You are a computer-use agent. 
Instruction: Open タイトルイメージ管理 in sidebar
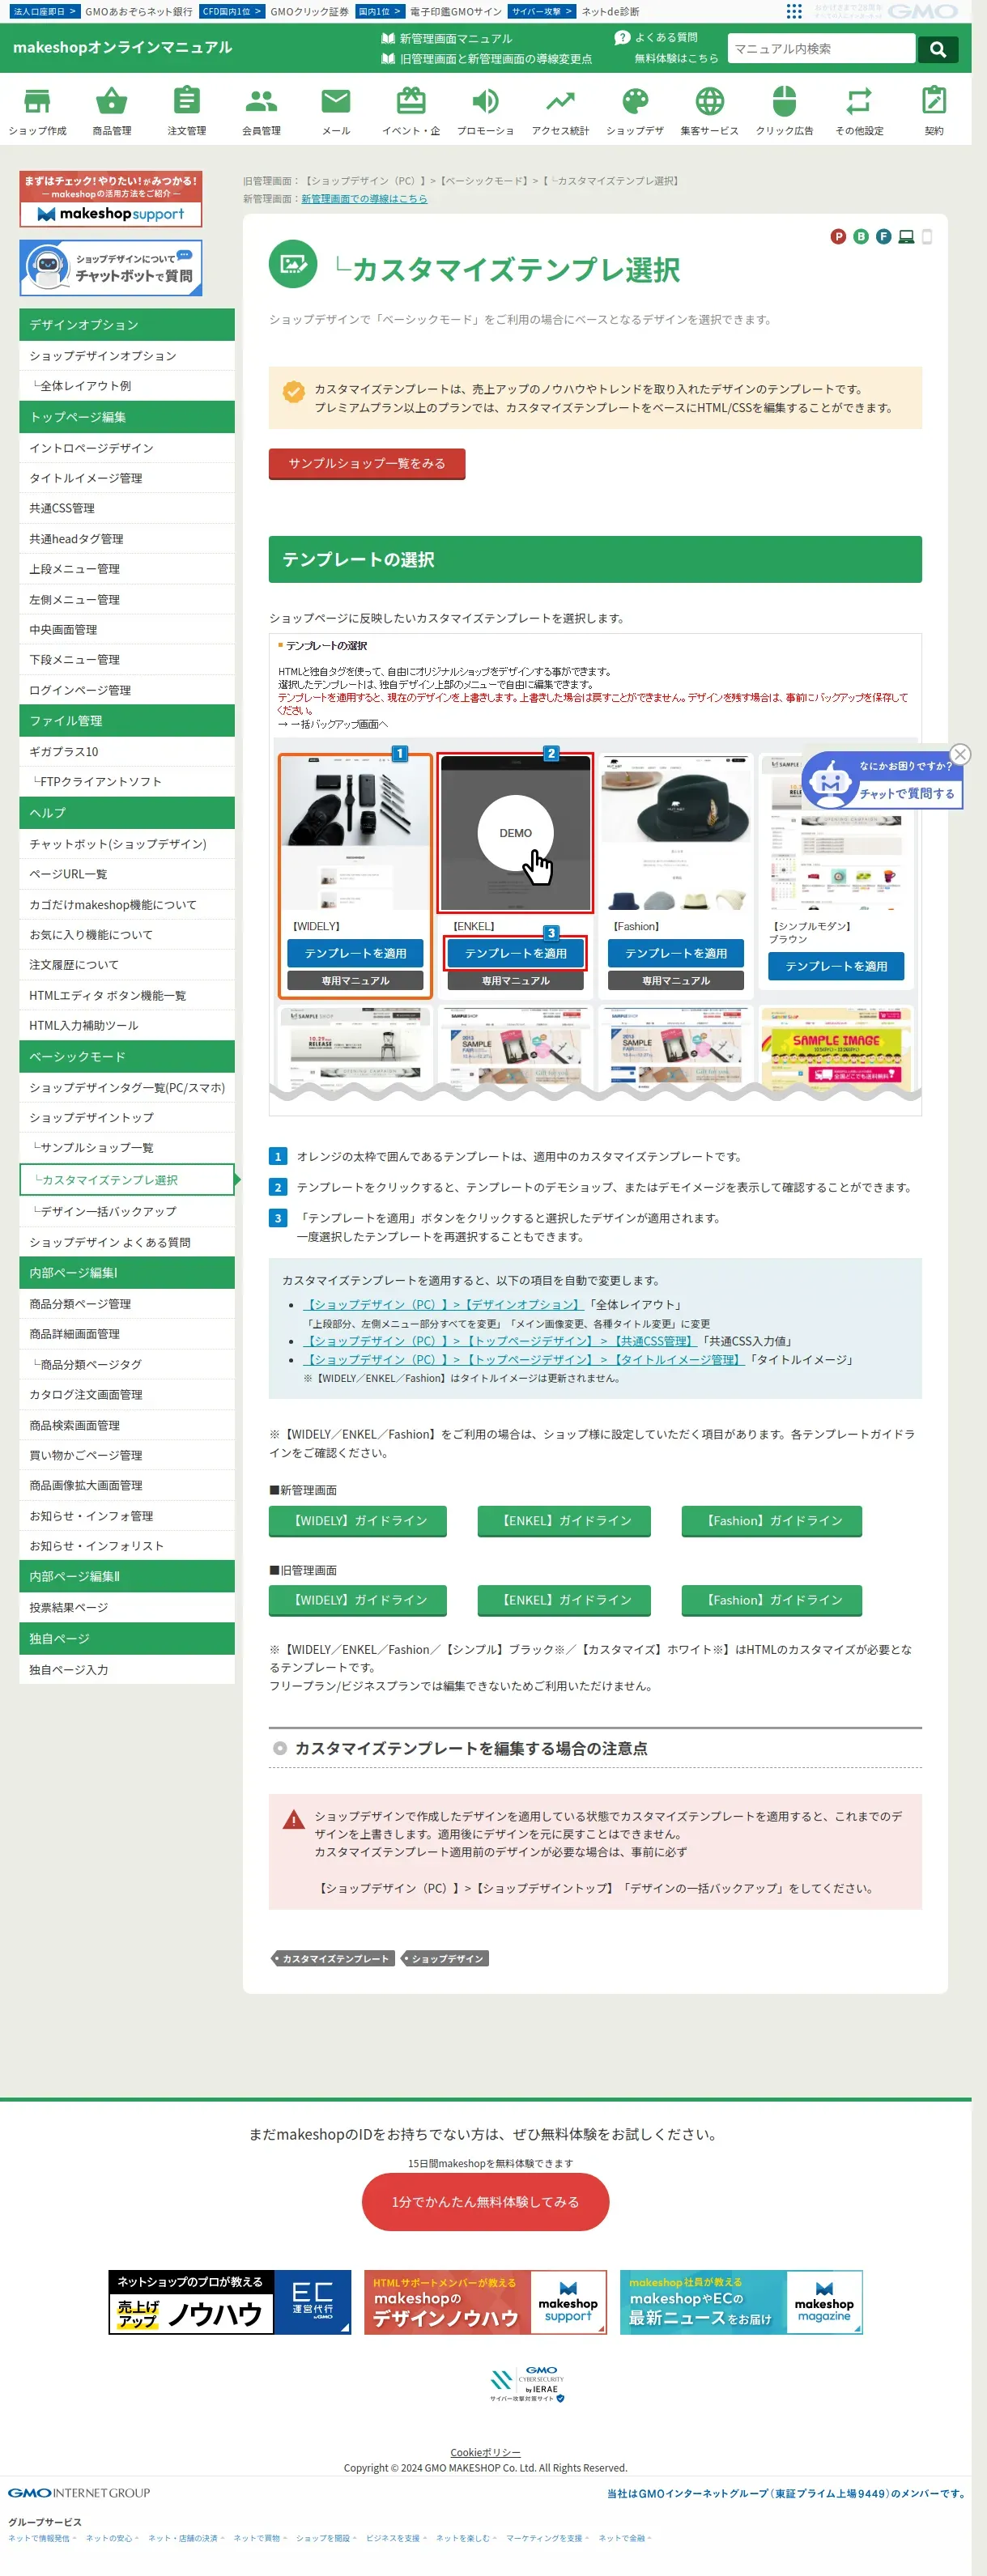(x=126, y=478)
